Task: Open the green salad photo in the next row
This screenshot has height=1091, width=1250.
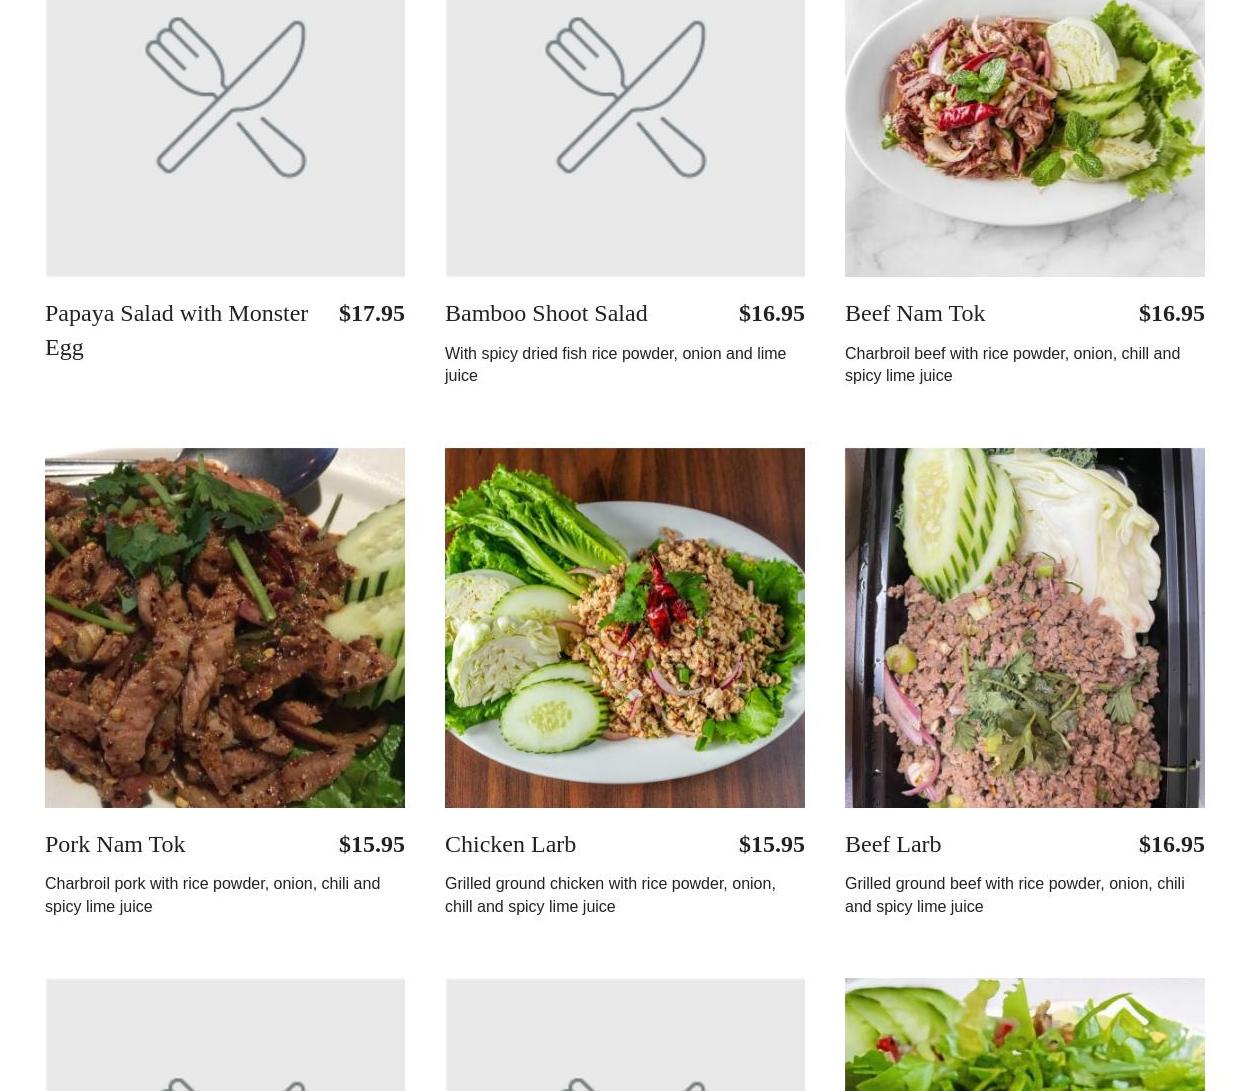Action: tap(1025, 1035)
